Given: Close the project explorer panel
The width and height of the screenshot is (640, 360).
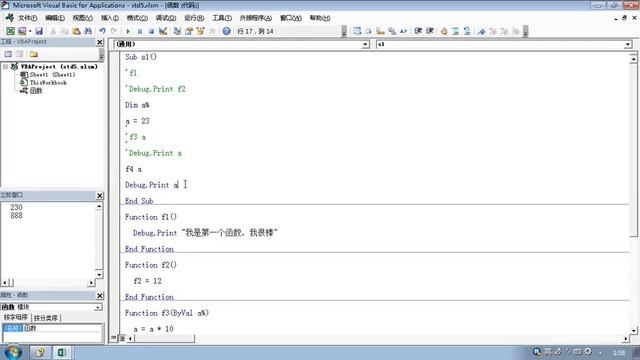Looking at the screenshot, I should 100,42.
